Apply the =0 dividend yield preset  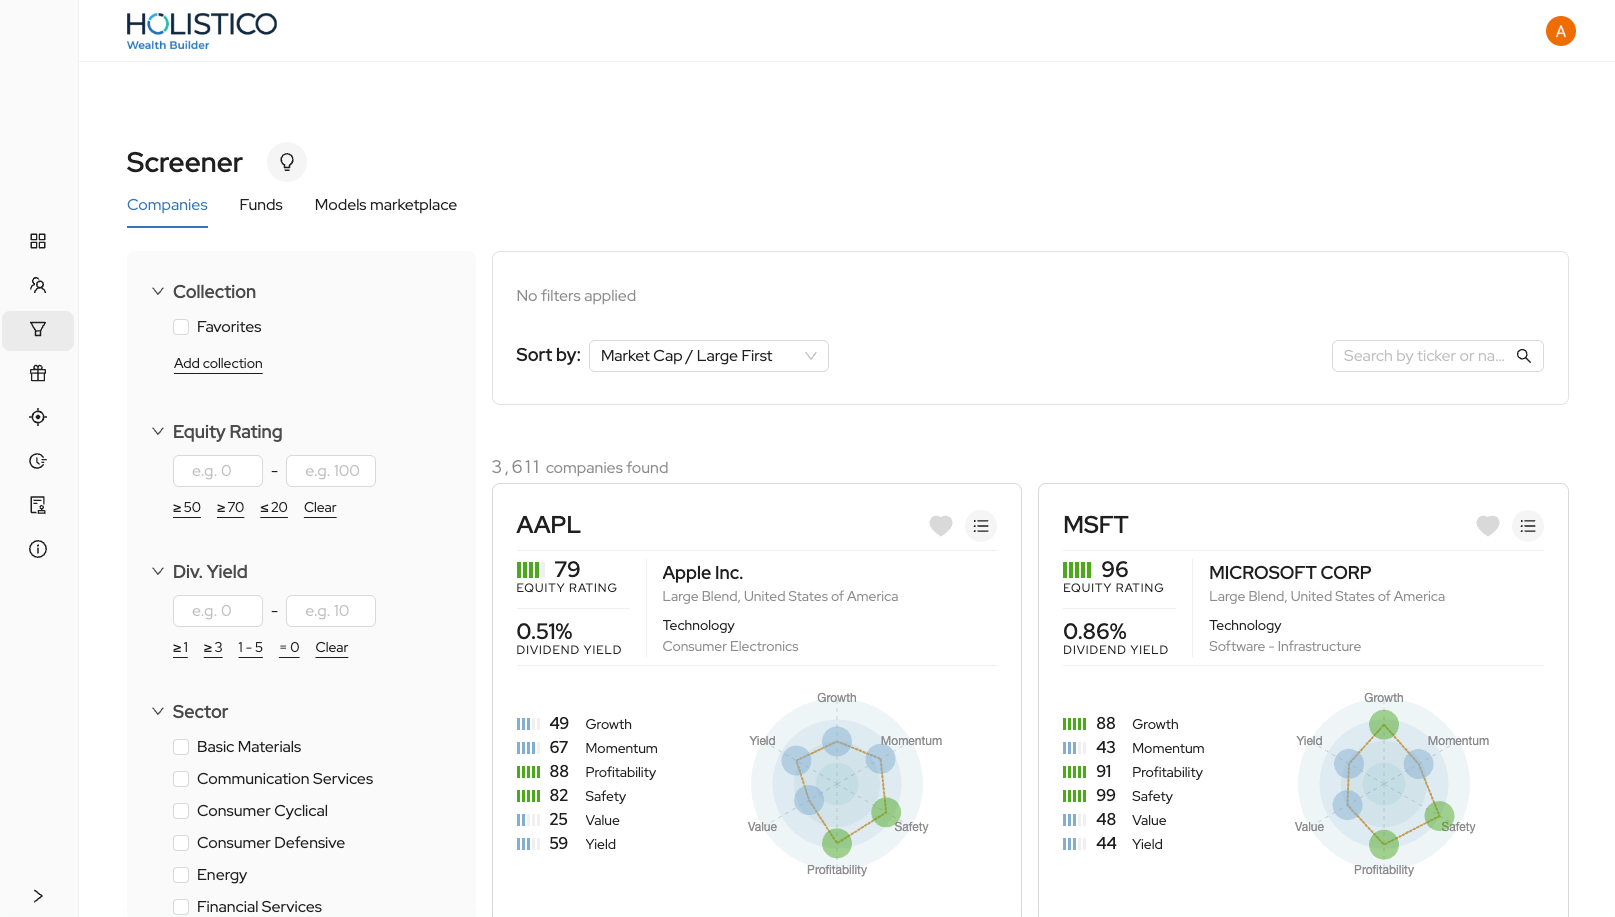click(289, 648)
